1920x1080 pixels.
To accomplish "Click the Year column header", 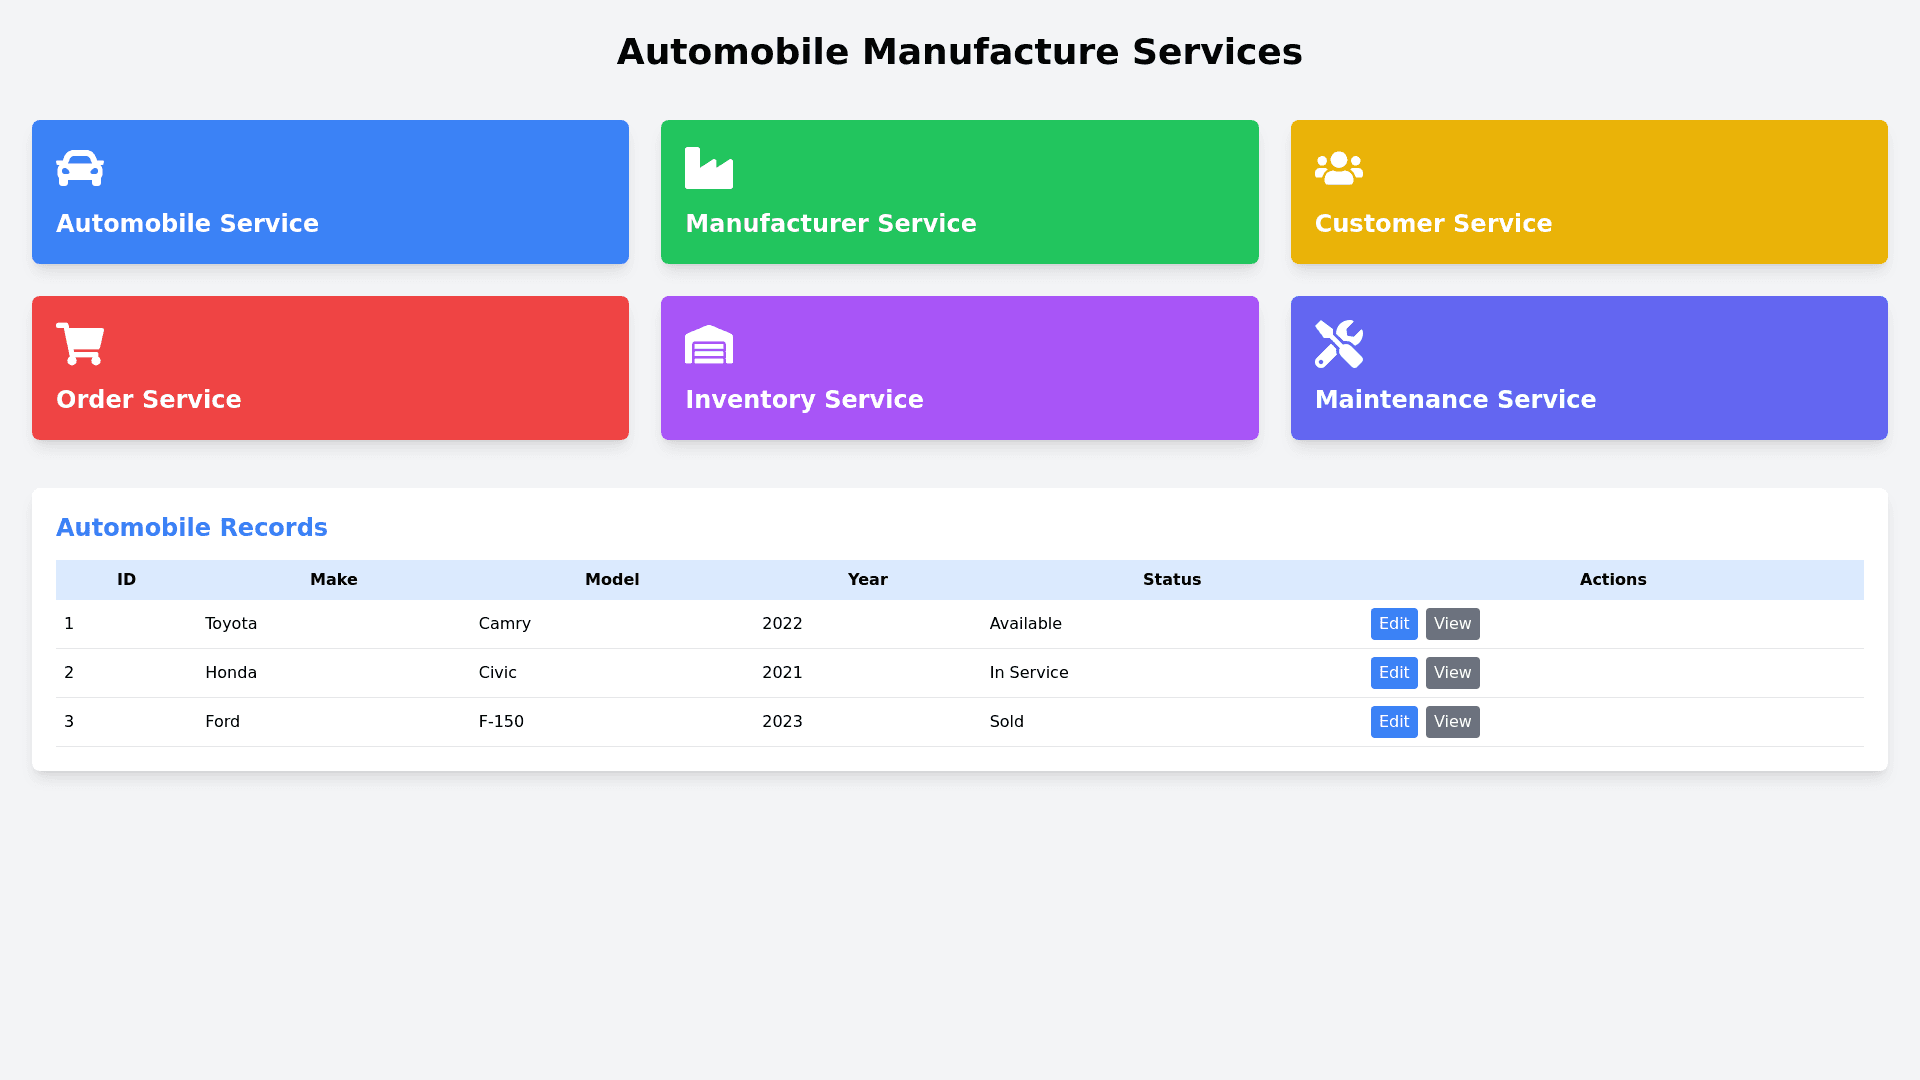I will coord(867,580).
